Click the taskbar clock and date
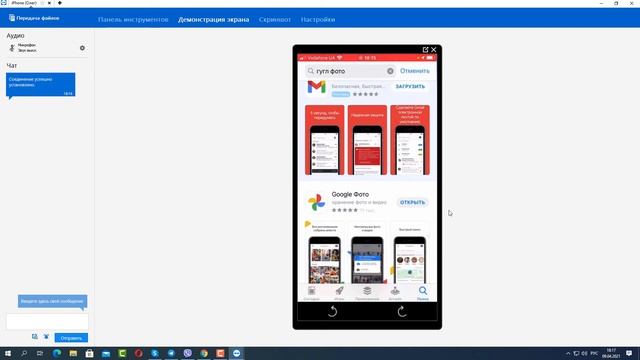640x360 pixels. pos(611,353)
